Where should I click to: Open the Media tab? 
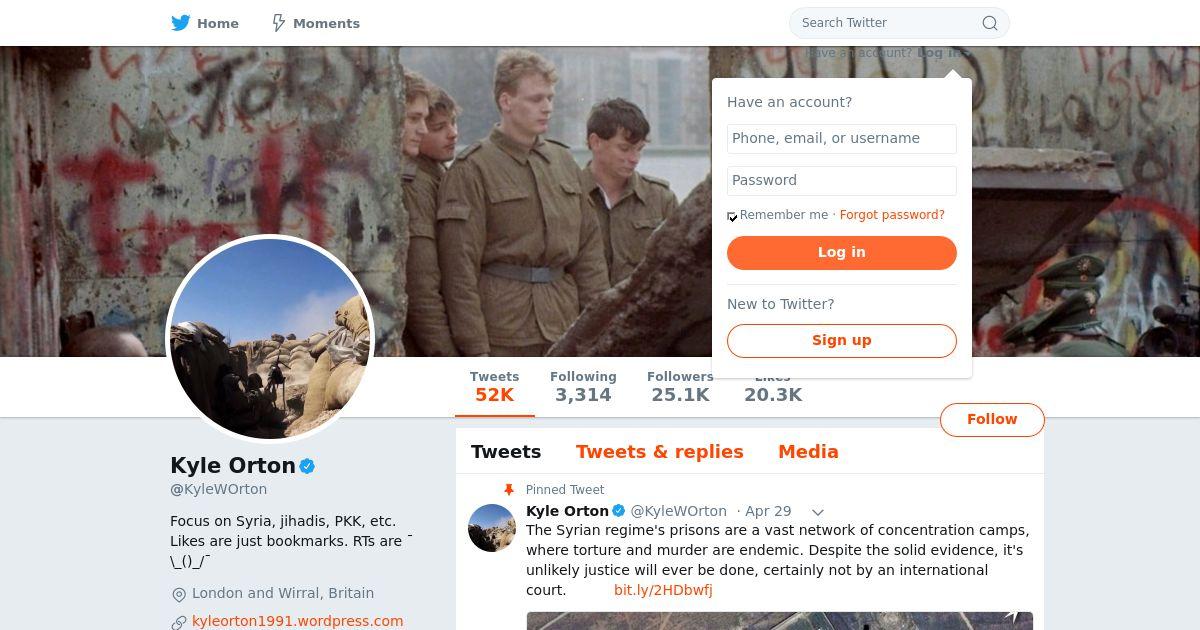click(x=808, y=452)
